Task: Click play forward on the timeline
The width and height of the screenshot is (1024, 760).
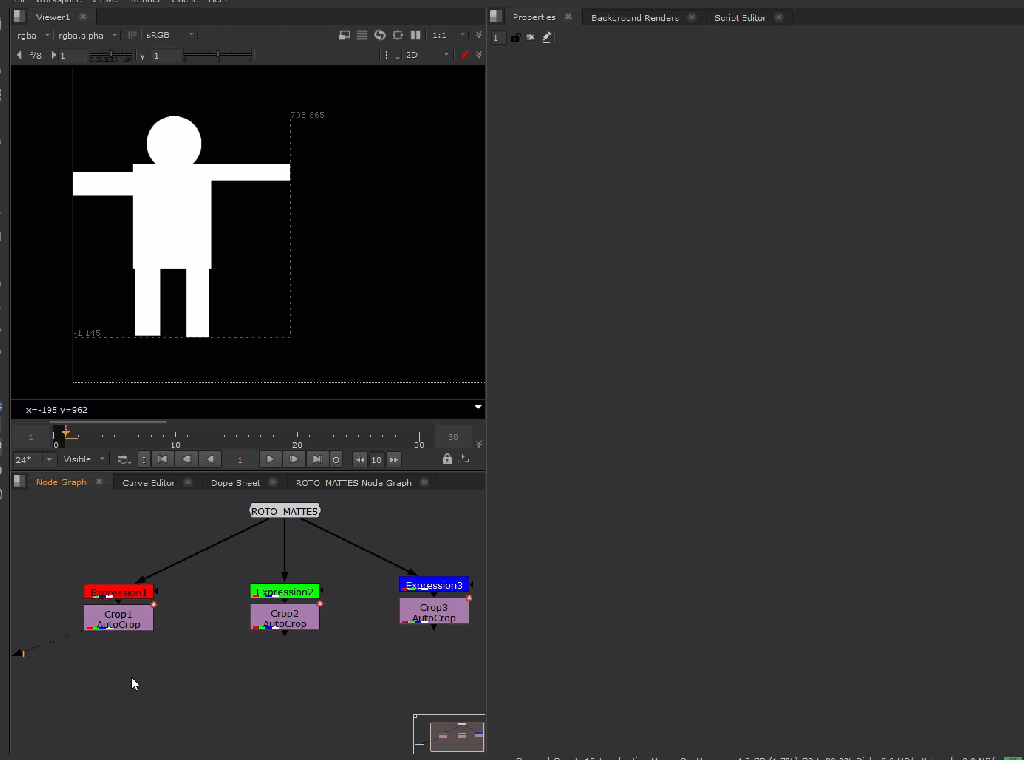Action: (270, 459)
